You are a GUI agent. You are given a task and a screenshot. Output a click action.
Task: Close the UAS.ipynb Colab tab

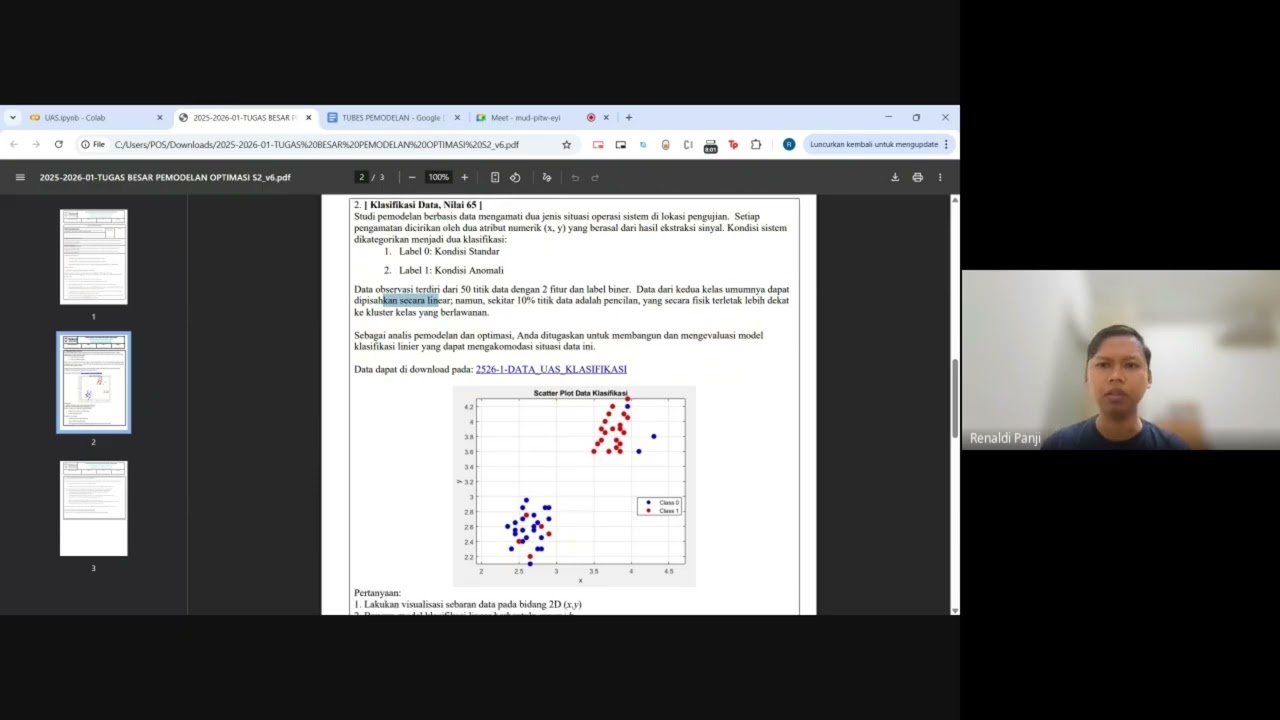coord(159,117)
